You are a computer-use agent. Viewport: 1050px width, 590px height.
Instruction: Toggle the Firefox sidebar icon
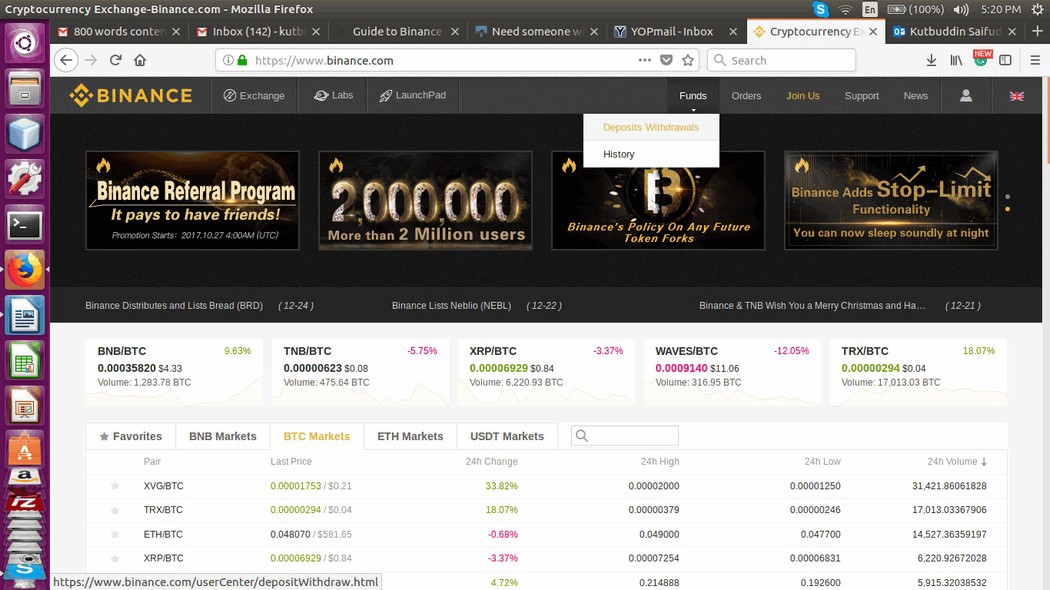click(1005, 60)
